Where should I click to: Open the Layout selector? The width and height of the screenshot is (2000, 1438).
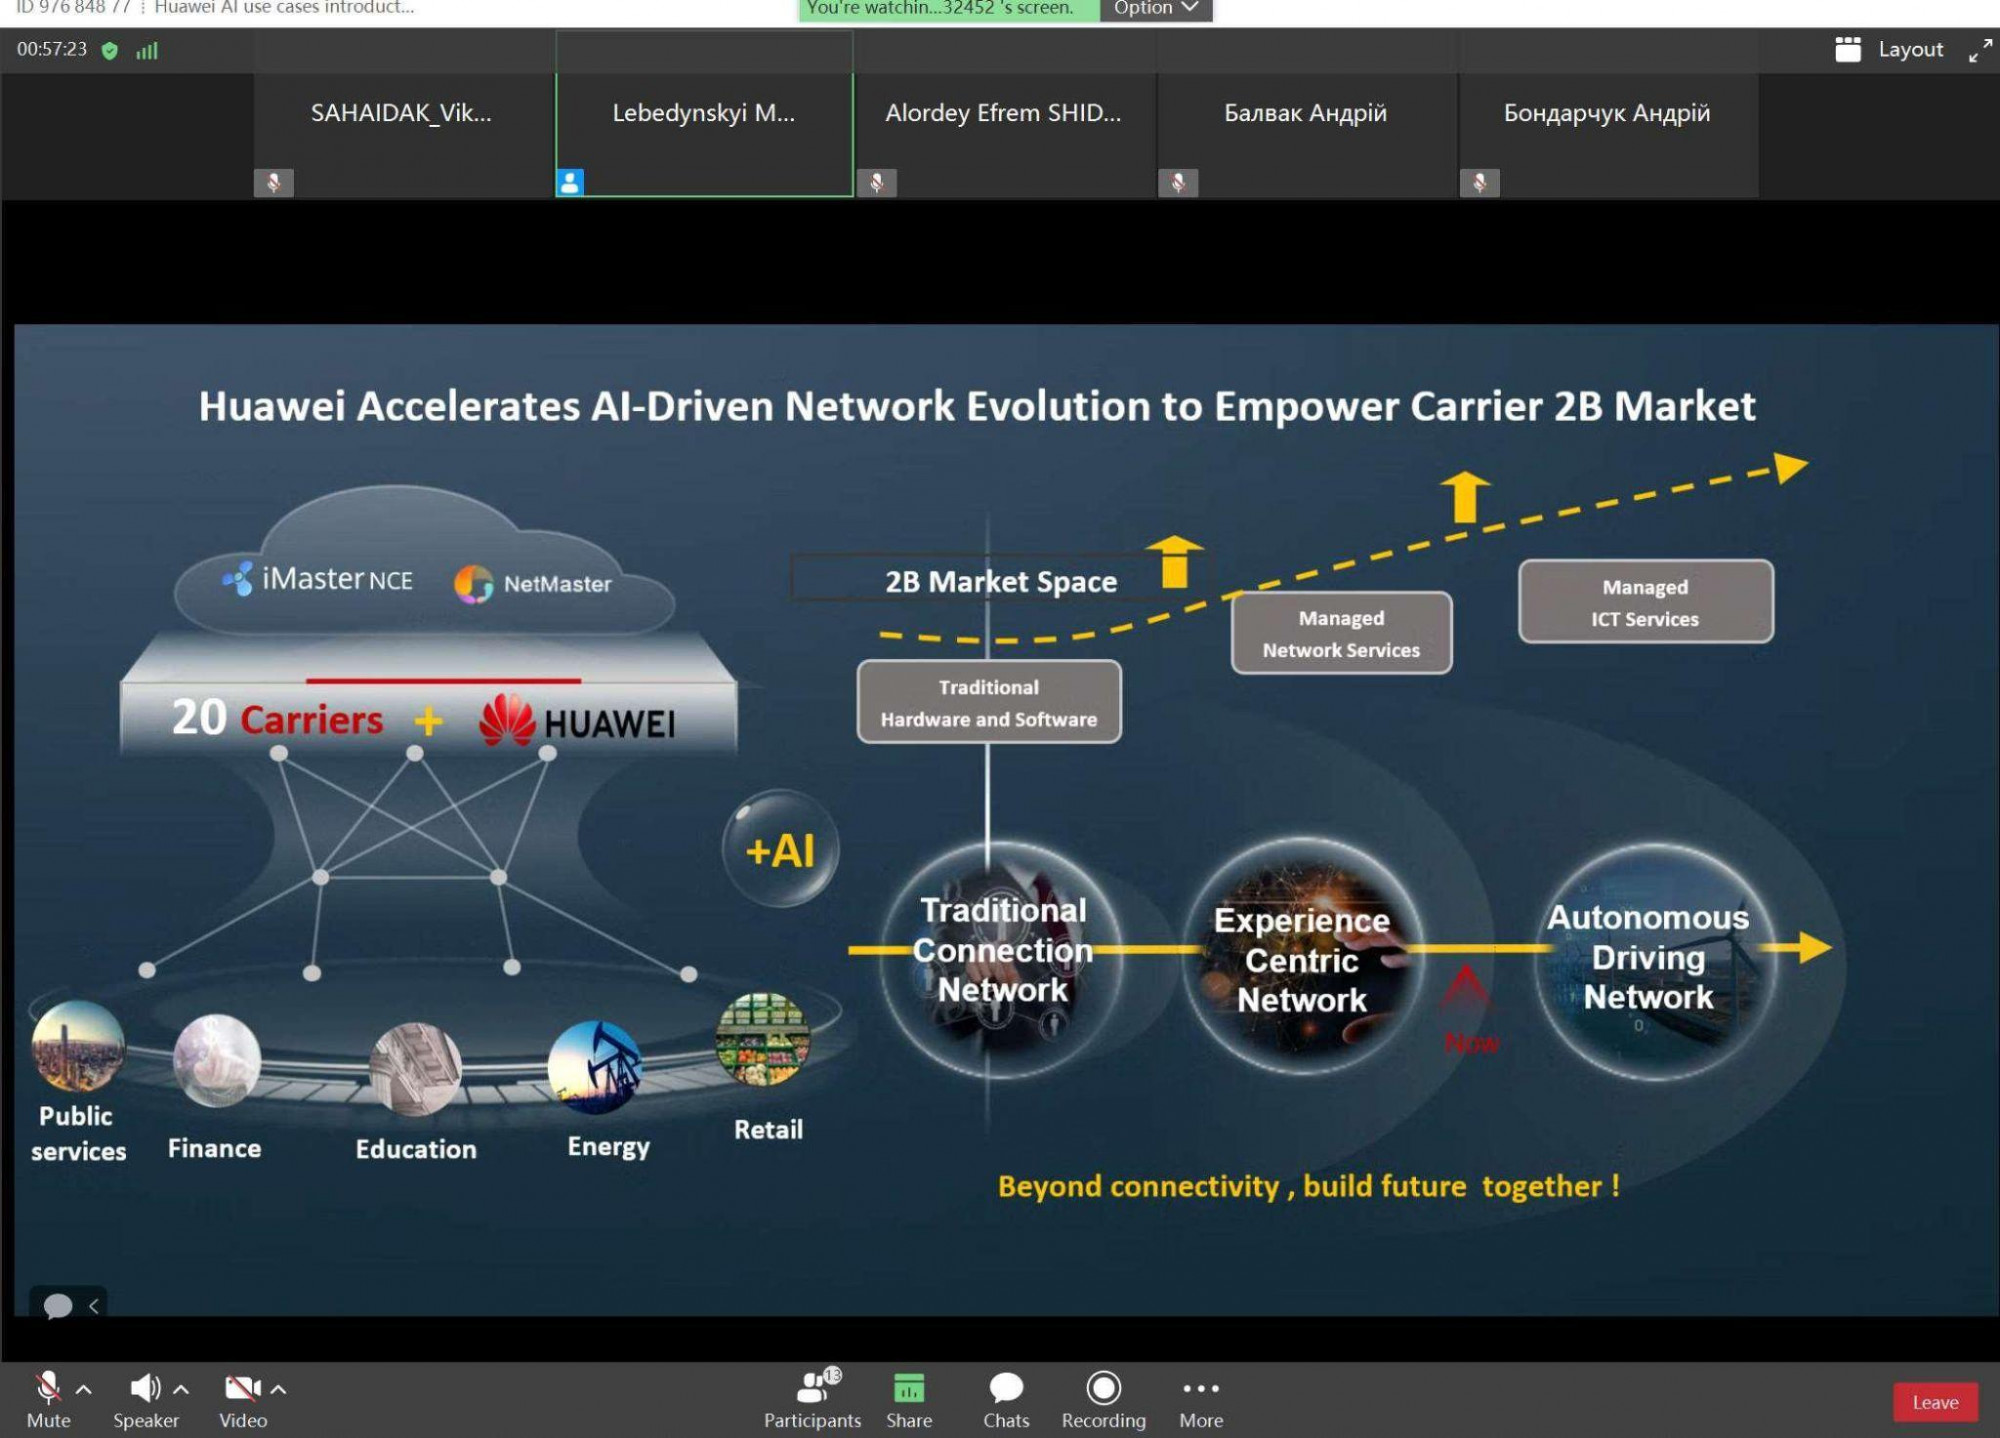point(1889,49)
